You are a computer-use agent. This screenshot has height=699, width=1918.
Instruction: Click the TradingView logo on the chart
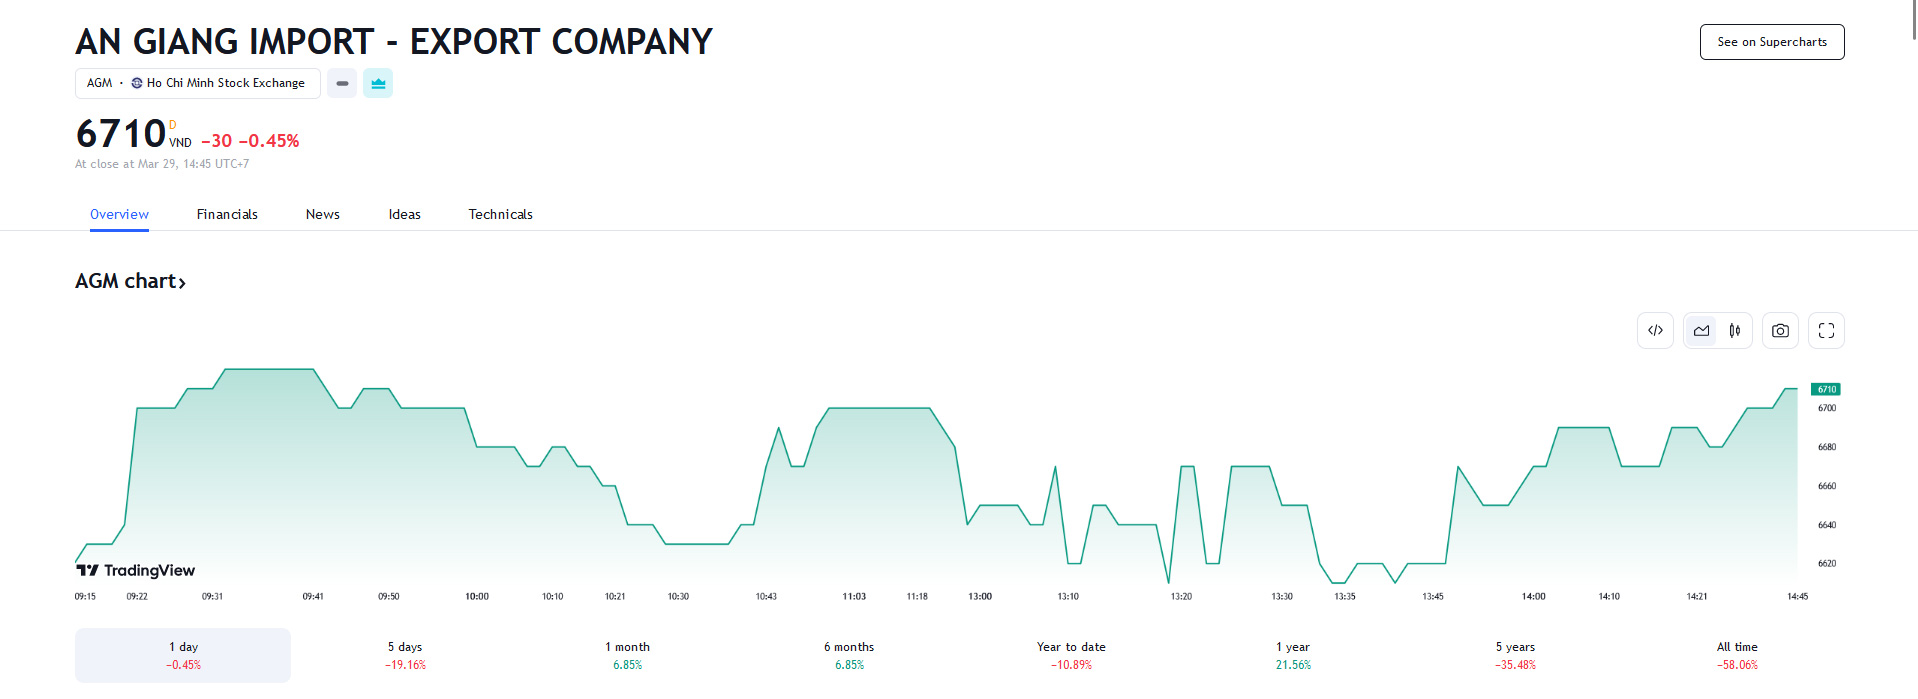pos(136,570)
